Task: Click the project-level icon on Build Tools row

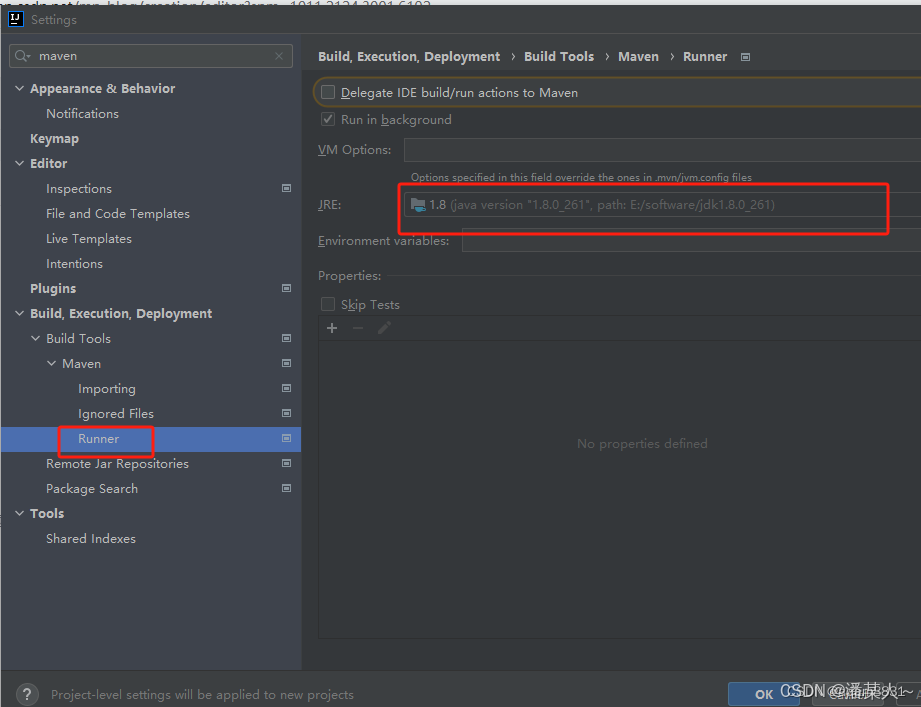Action: pos(287,338)
